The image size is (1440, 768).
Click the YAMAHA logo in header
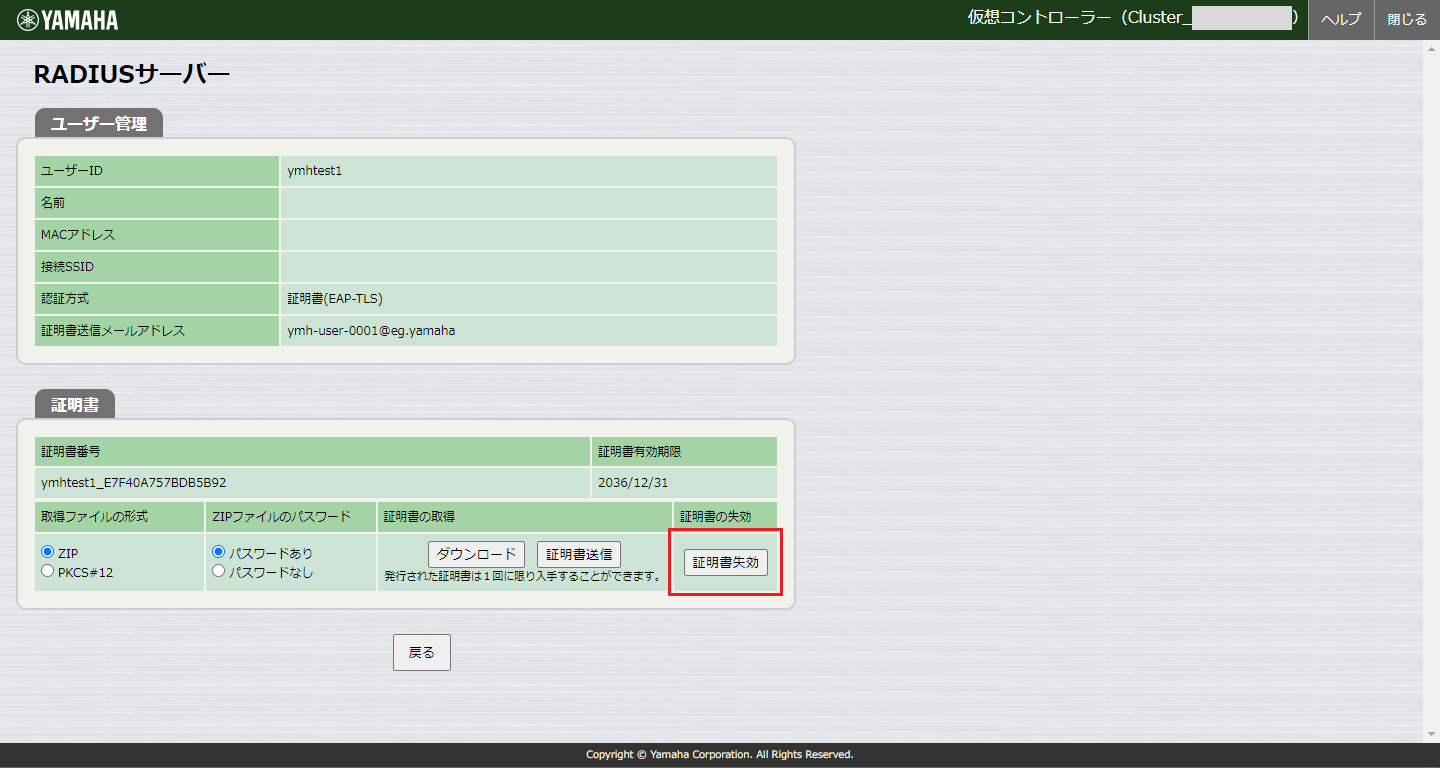coord(68,20)
